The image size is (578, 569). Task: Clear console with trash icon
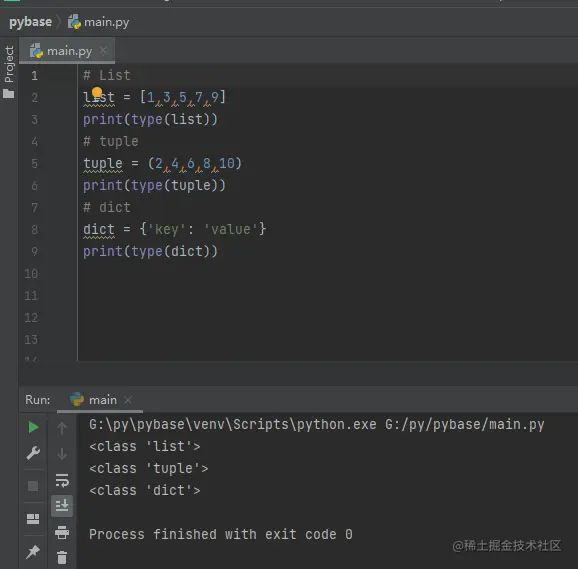62,558
